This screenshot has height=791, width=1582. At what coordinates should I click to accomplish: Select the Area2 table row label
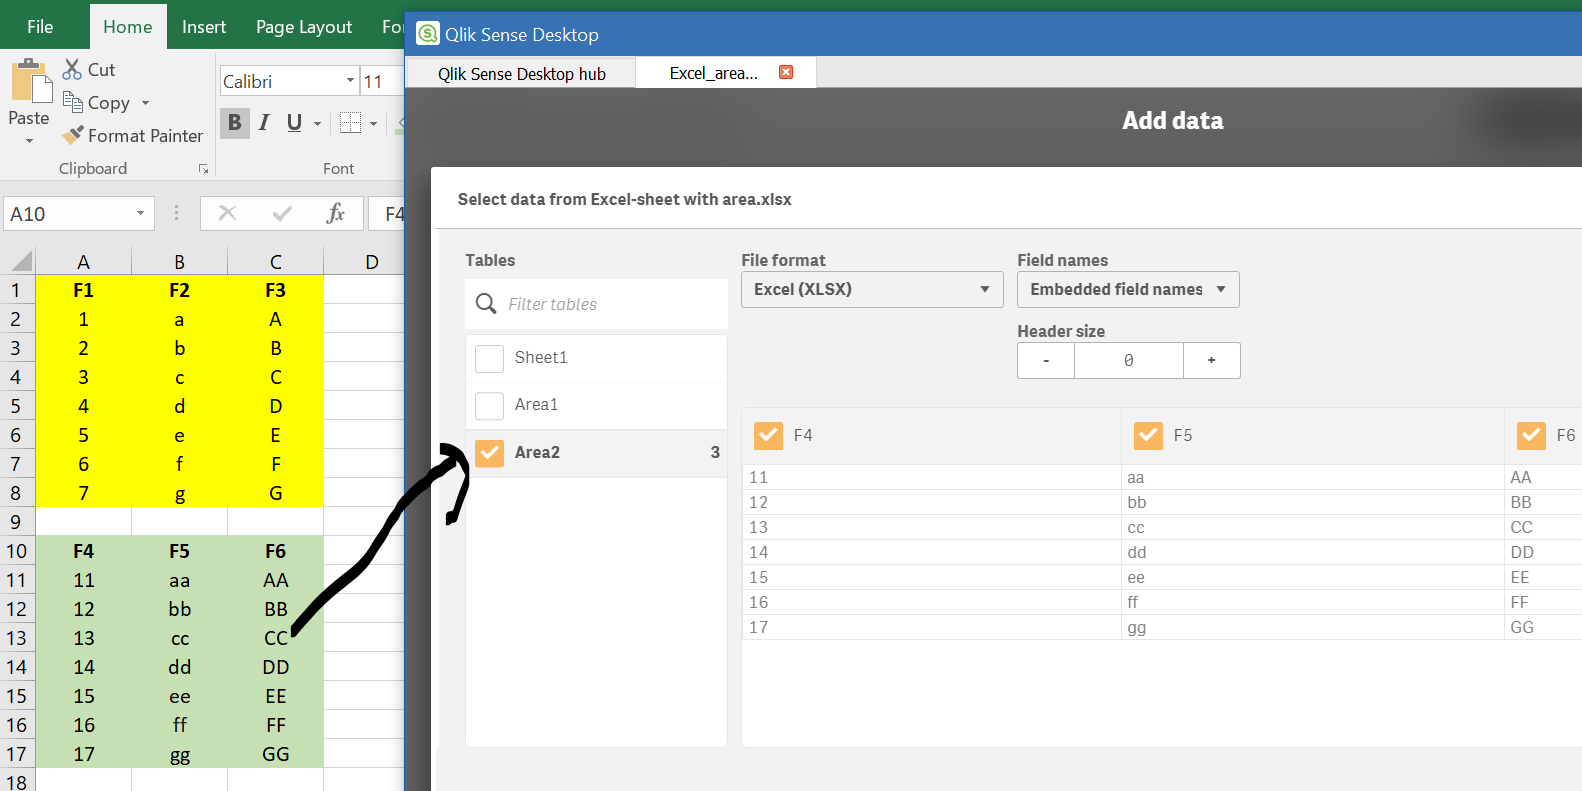click(x=537, y=452)
